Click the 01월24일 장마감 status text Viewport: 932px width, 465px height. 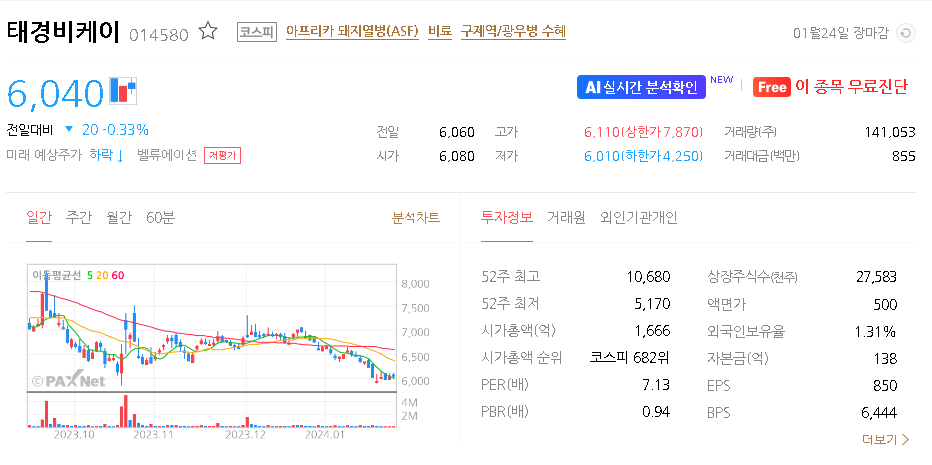pos(840,33)
